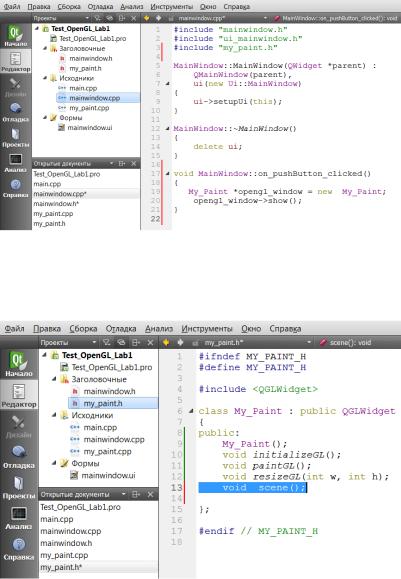
Task: Open Отладка mode in the mainwindow.cpp window sidebar
Action: 15,112
